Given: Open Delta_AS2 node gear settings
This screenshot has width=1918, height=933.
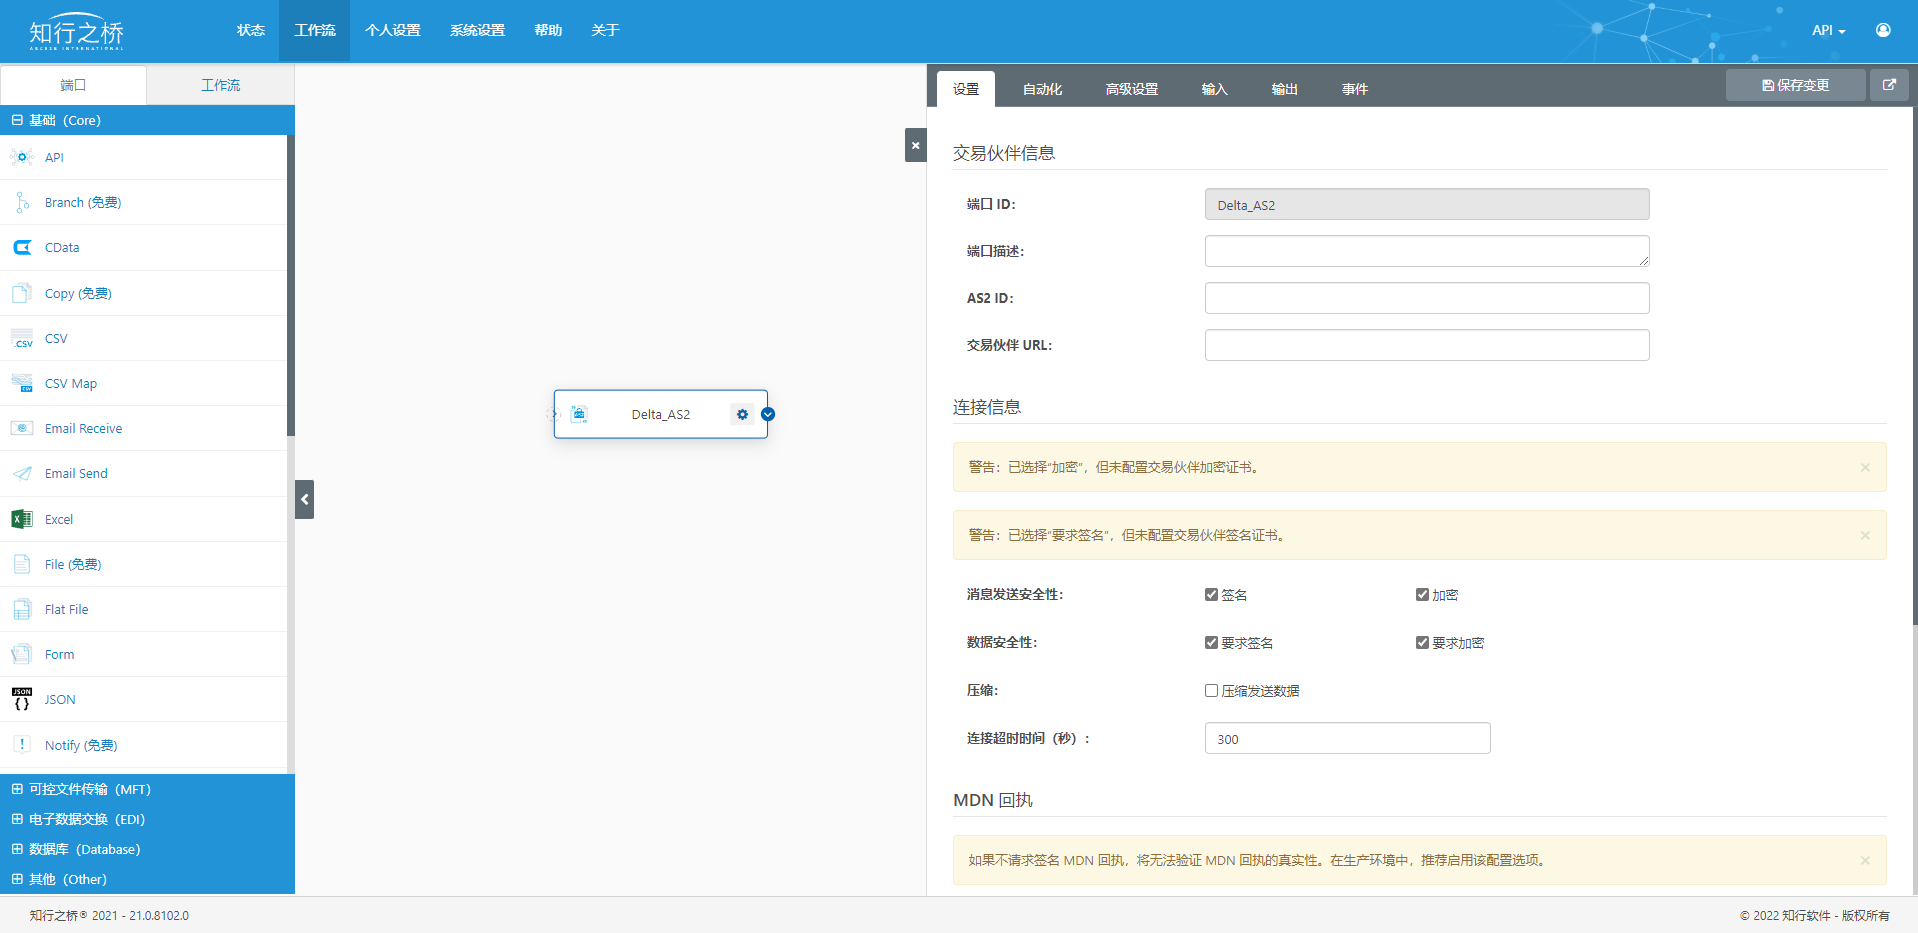Looking at the screenshot, I should pos(742,414).
